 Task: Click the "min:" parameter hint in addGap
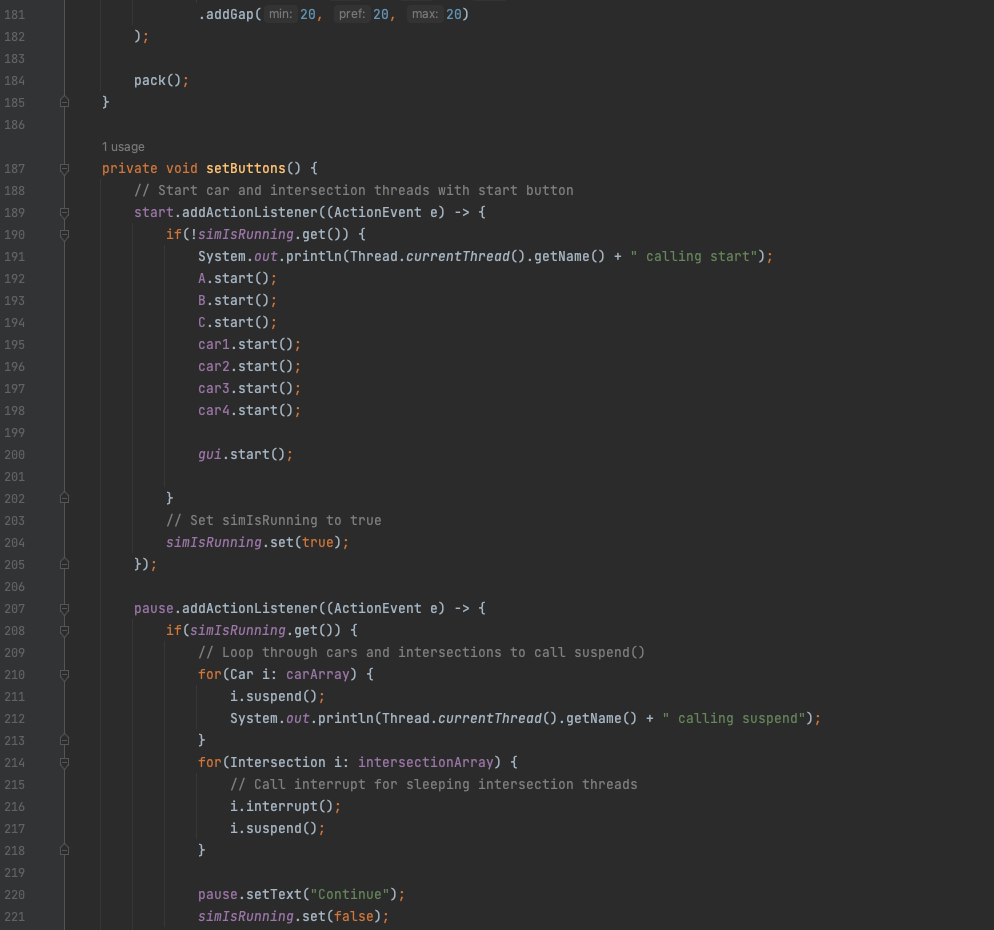(x=280, y=14)
